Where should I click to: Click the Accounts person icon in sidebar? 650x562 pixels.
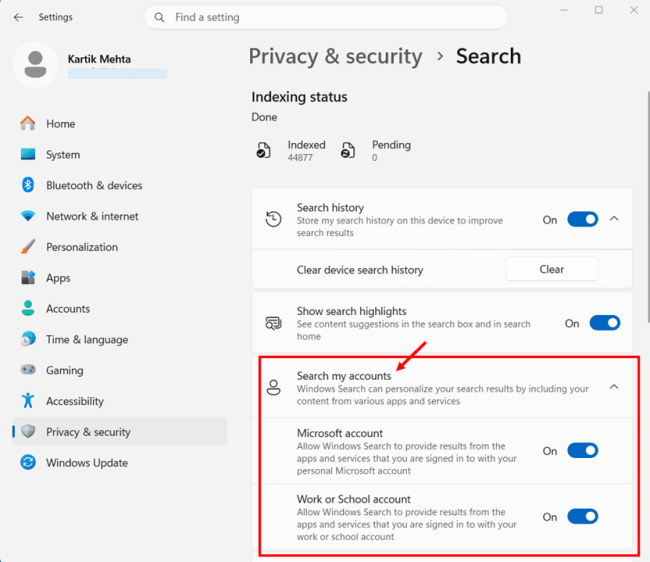click(x=28, y=308)
